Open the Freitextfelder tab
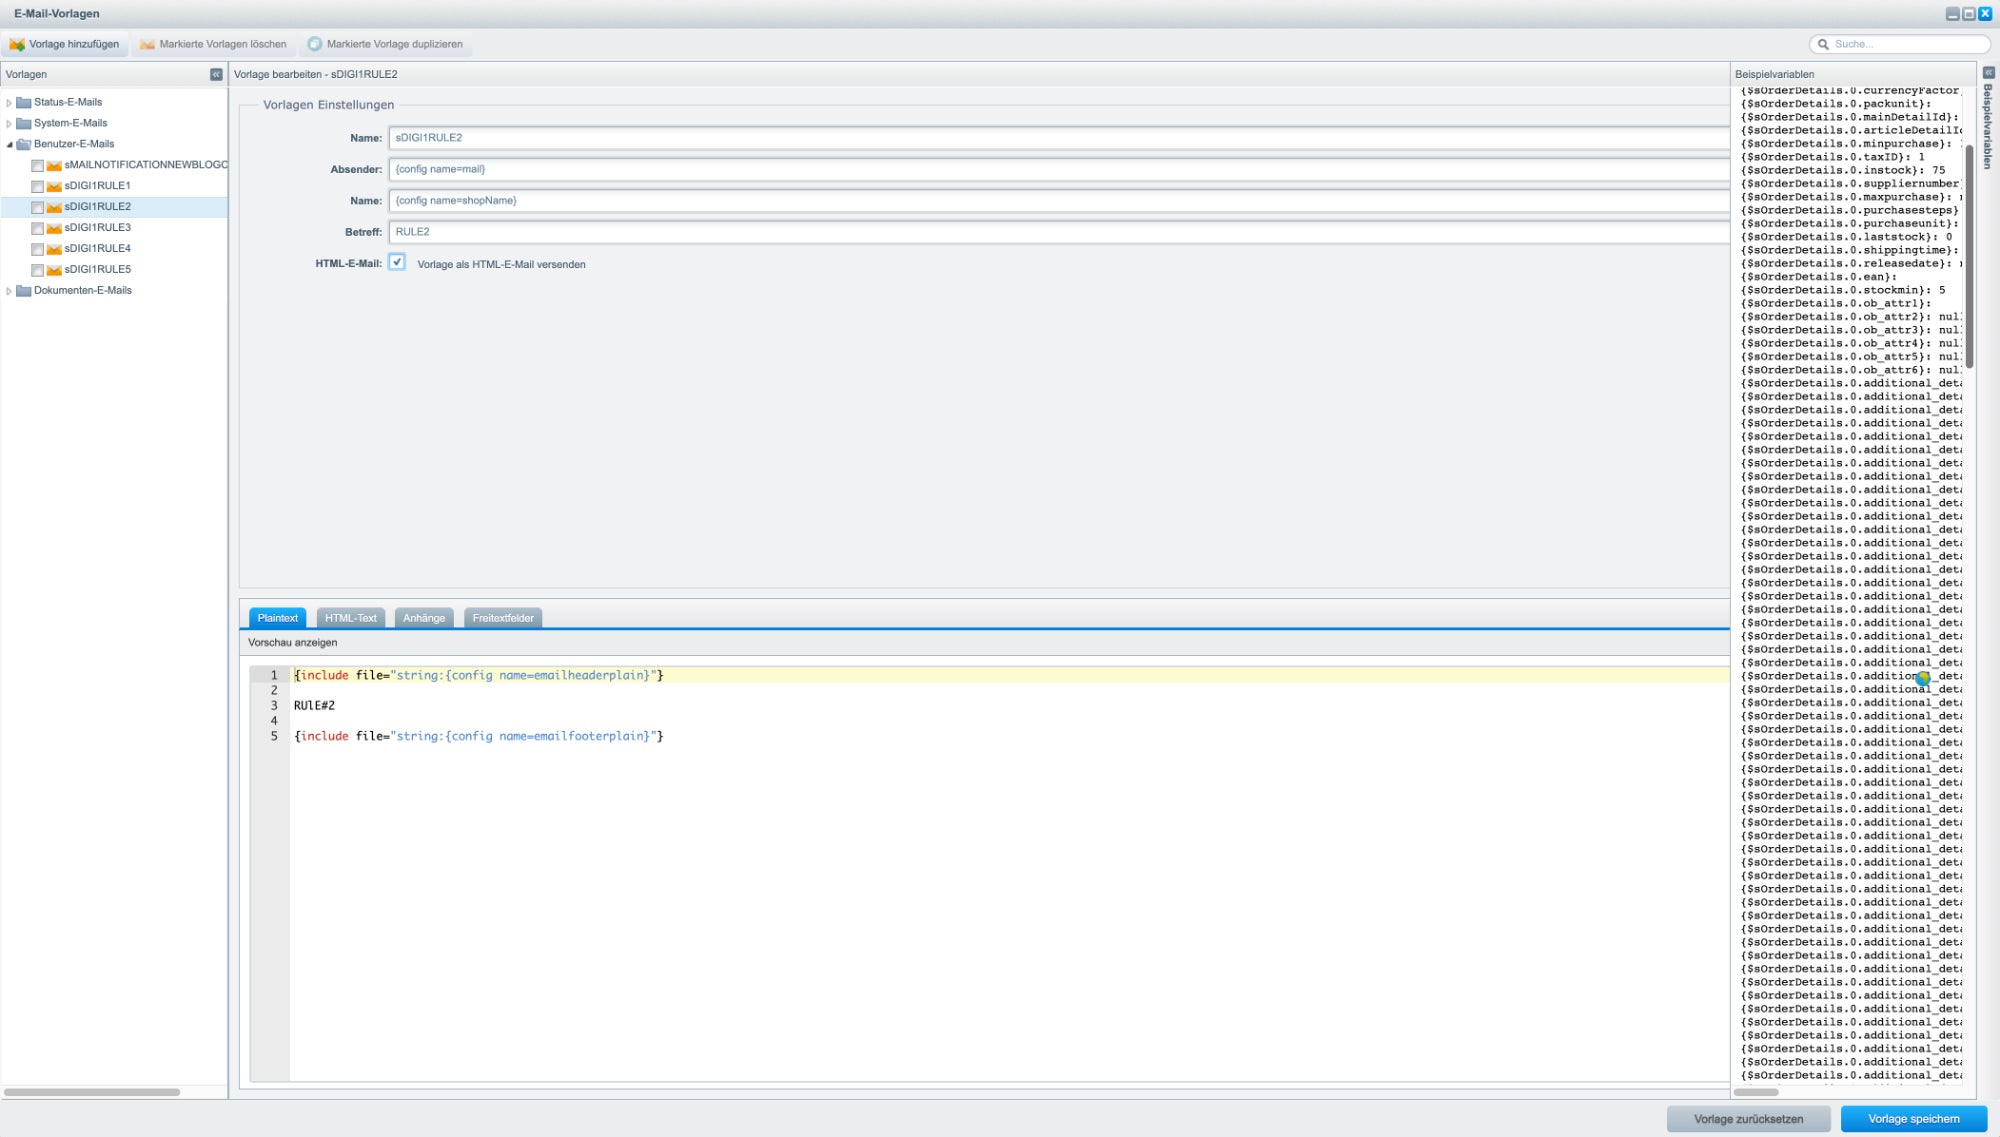Image resolution: width=2000 pixels, height=1137 pixels. [503, 618]
